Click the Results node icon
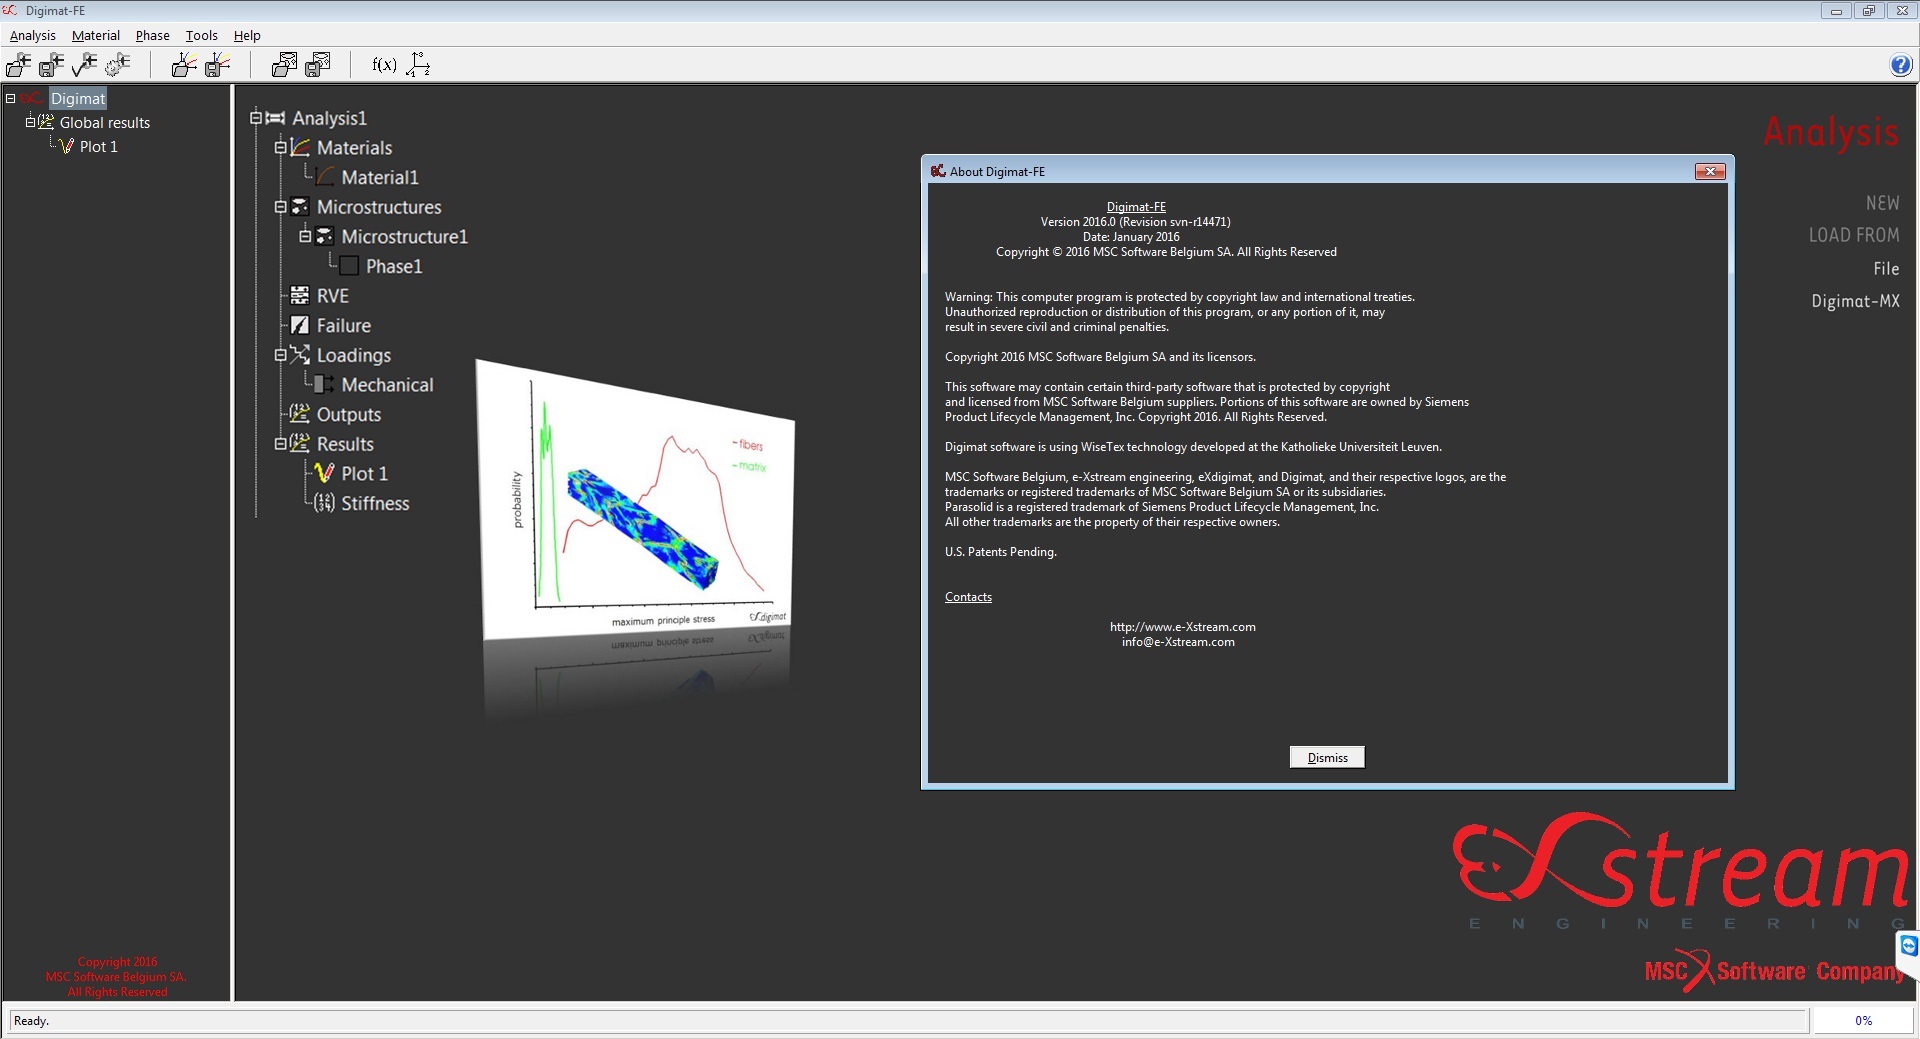1920x1039 pixels. coord(300,444)
